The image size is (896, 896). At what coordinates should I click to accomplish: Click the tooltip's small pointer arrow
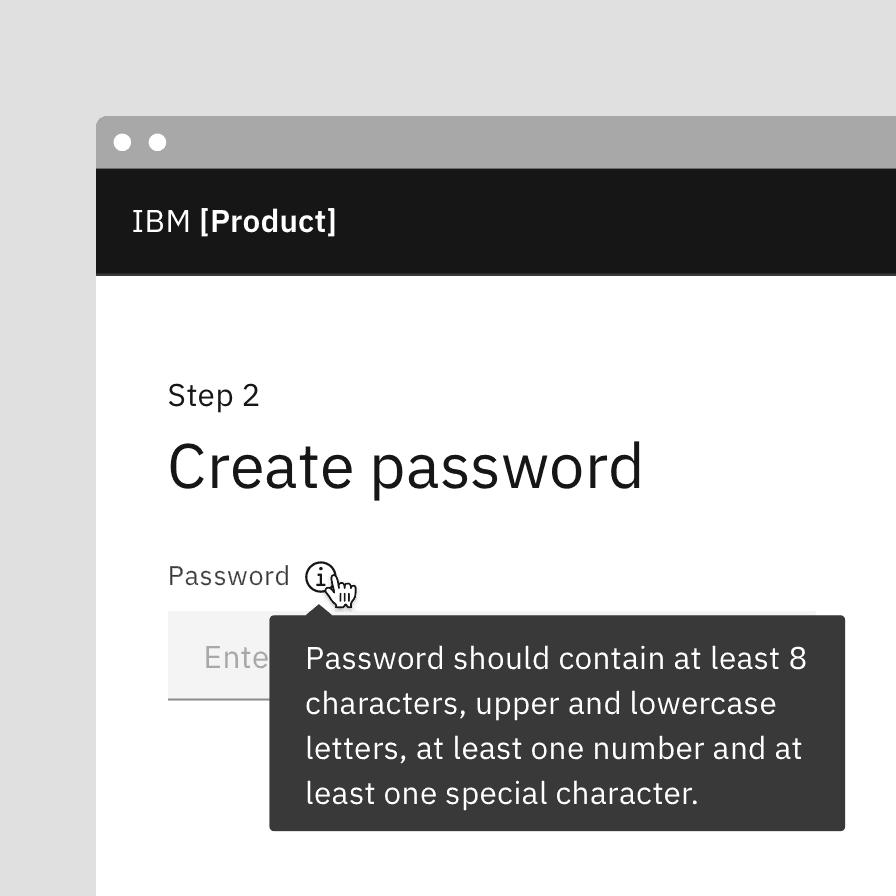point(320,609)
